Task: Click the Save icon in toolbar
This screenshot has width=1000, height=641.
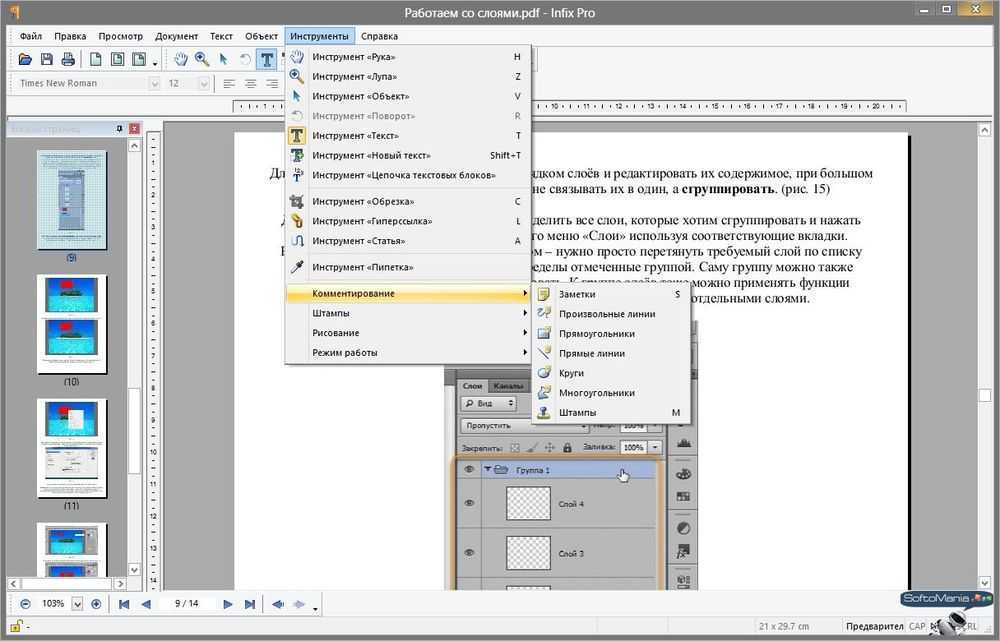Action: tap(47, 60)
